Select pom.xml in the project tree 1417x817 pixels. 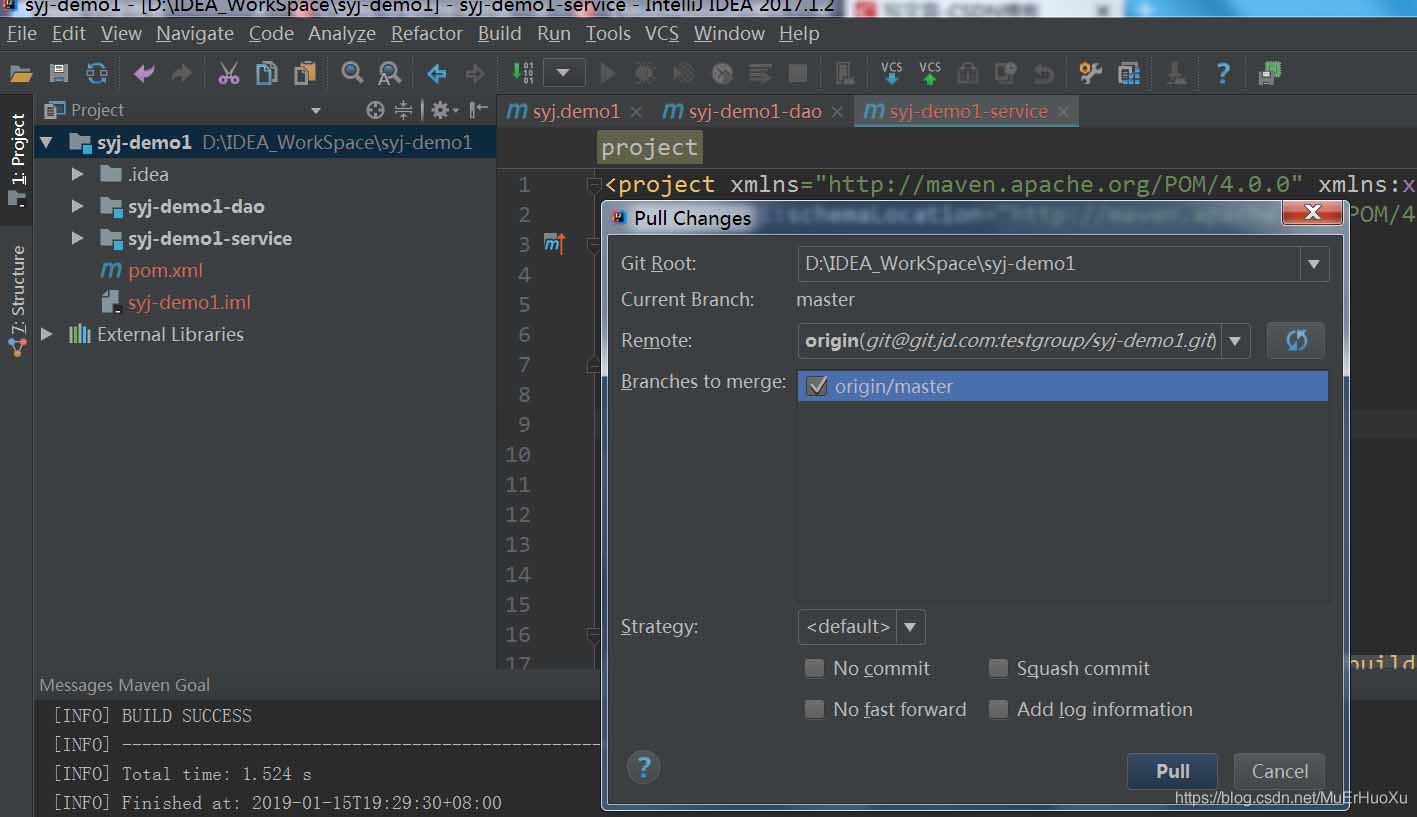[165, 271]
